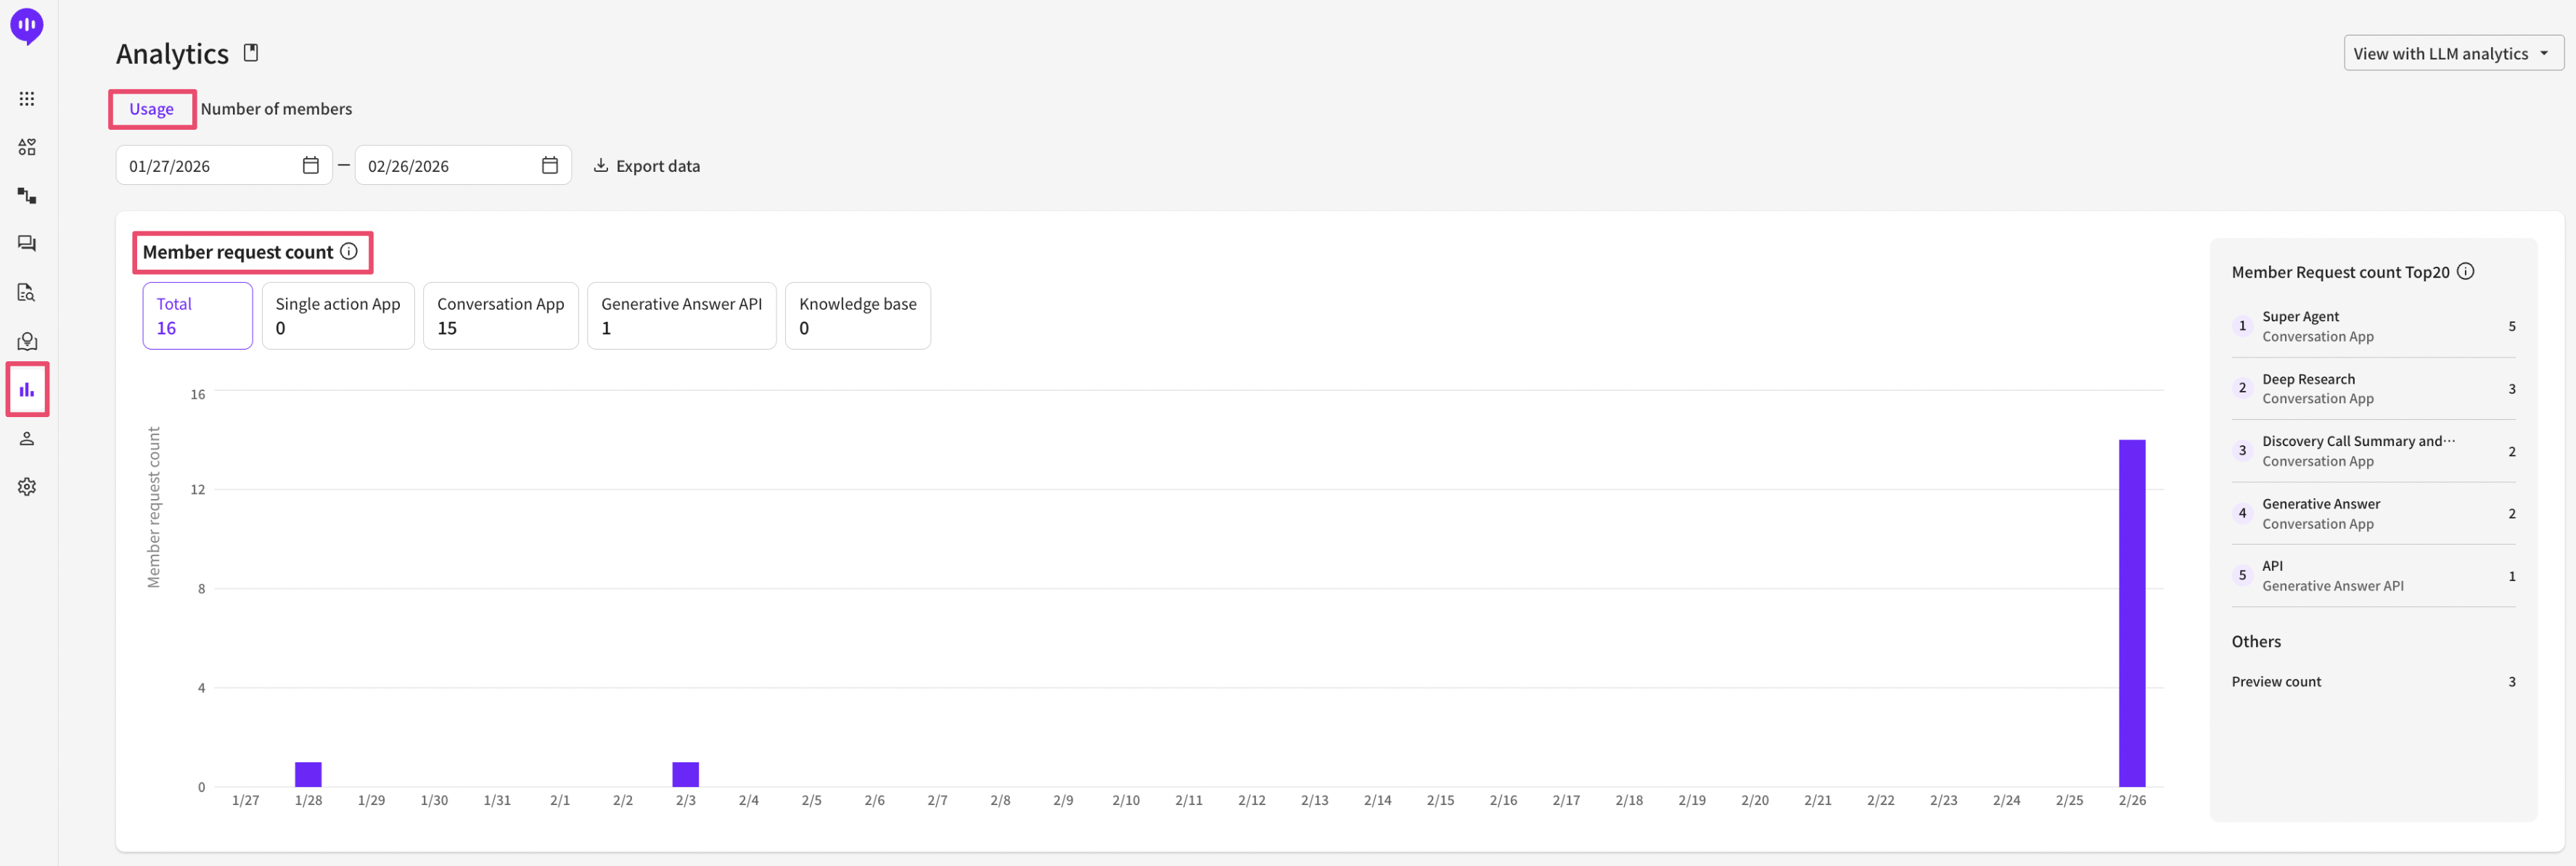The image size is (2576, 866).
Task: Open the settings gear icon
Action: 27,487
